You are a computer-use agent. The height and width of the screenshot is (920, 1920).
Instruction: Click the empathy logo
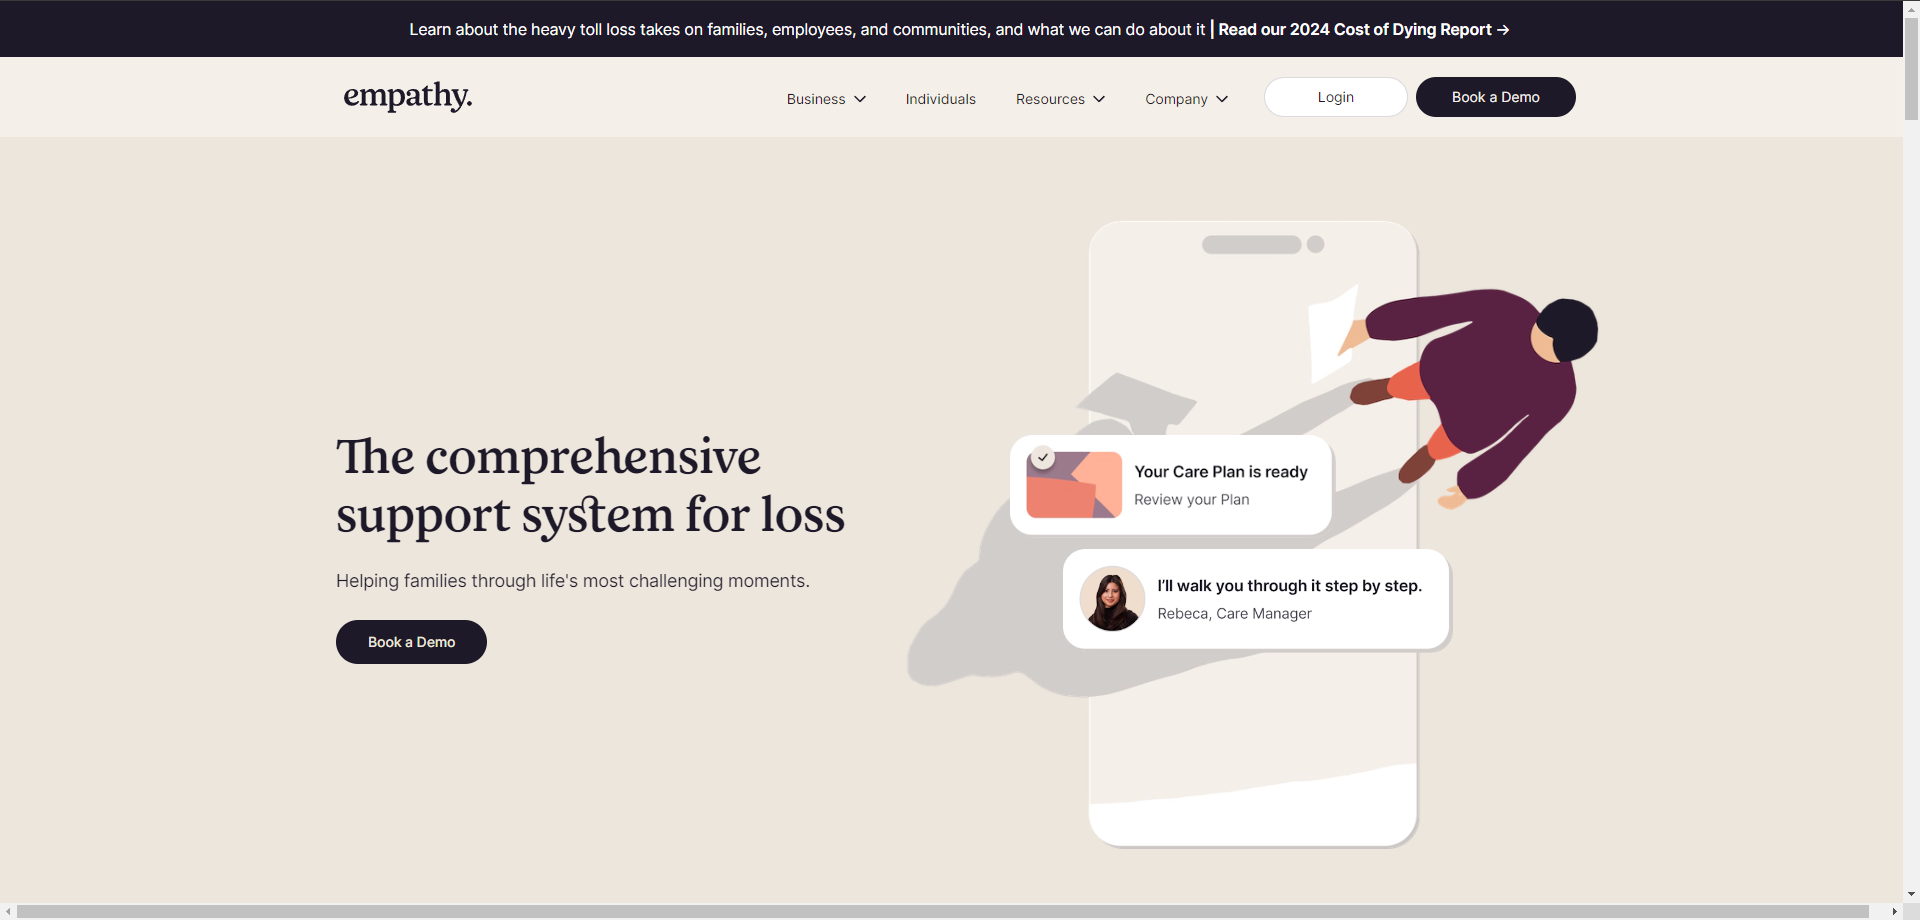407,96
